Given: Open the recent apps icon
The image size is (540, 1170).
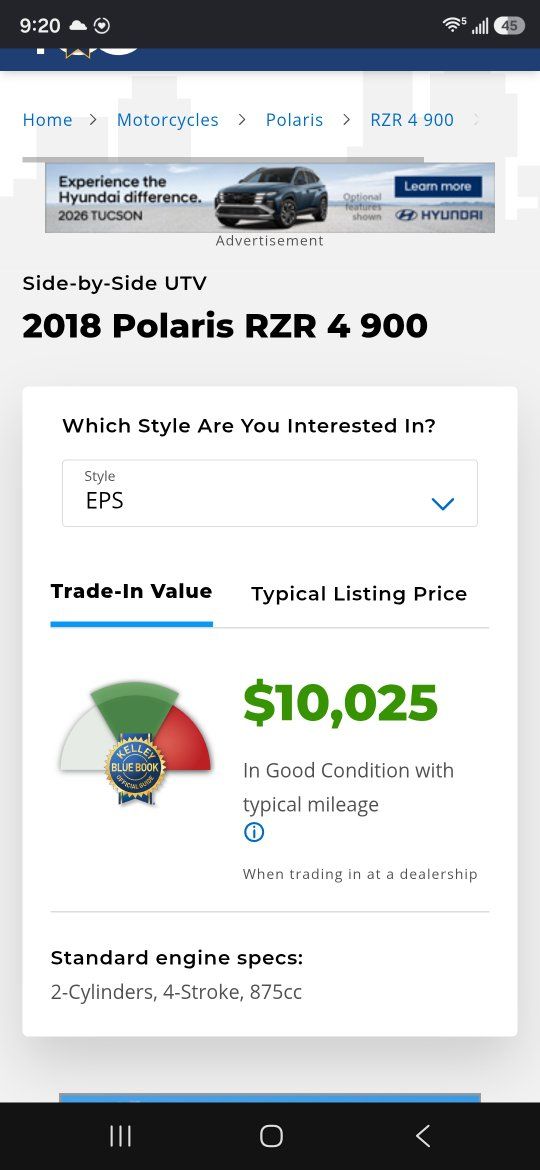Looking at the screenshot, I should (x=120, y=1136).
